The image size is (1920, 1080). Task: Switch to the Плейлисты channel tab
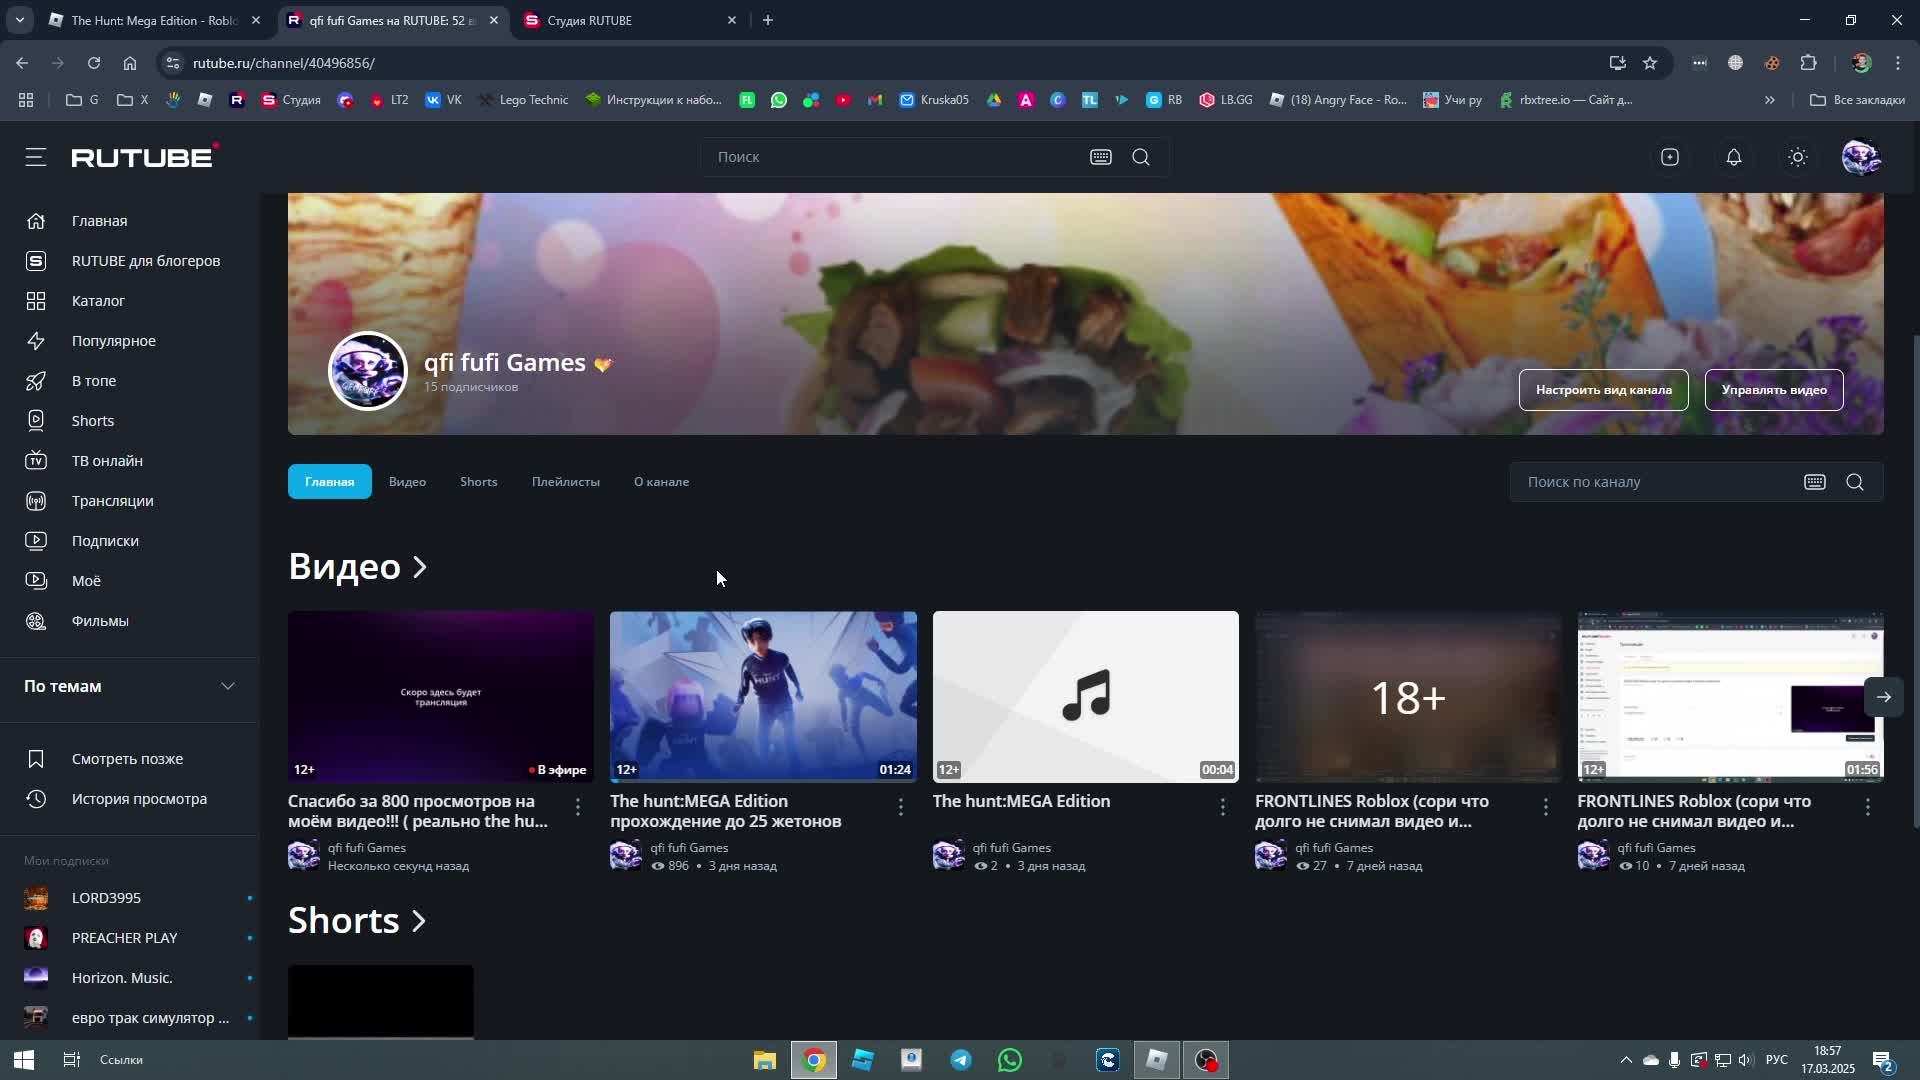(x=566, y=482)
